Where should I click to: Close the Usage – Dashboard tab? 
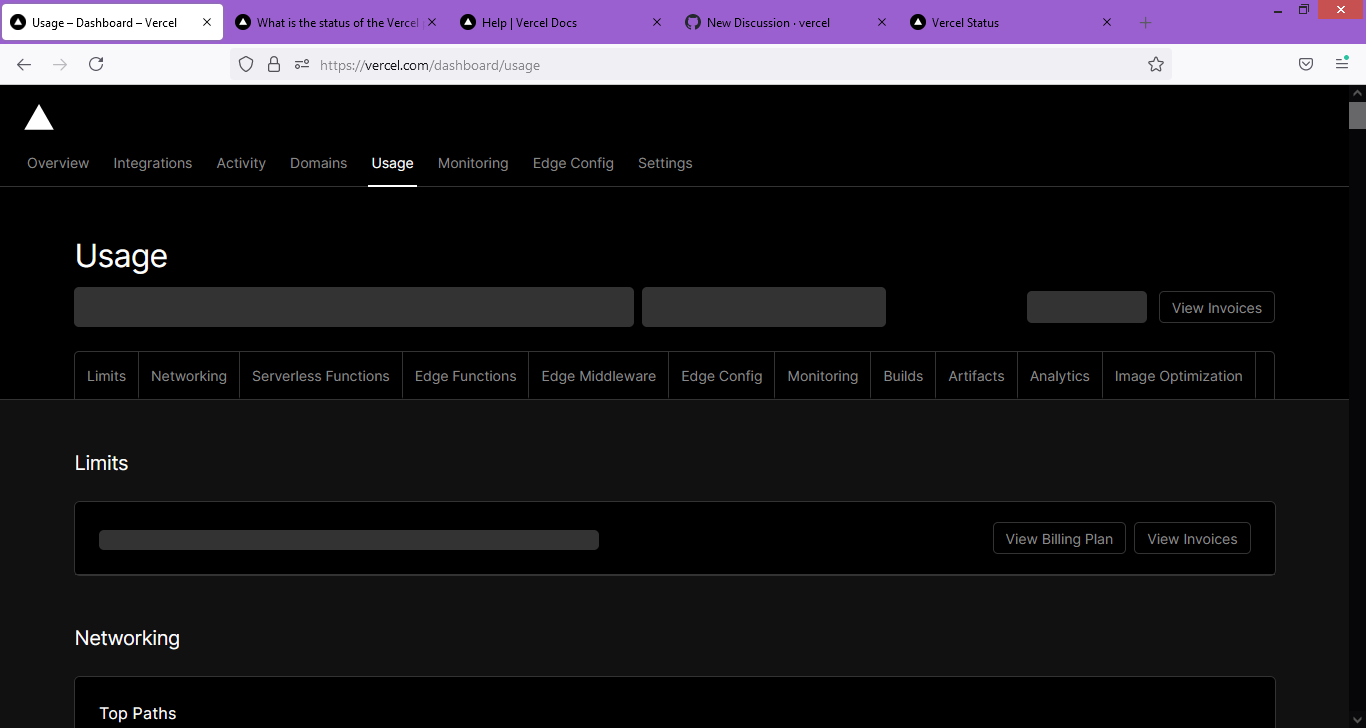[x=207, y=22]
